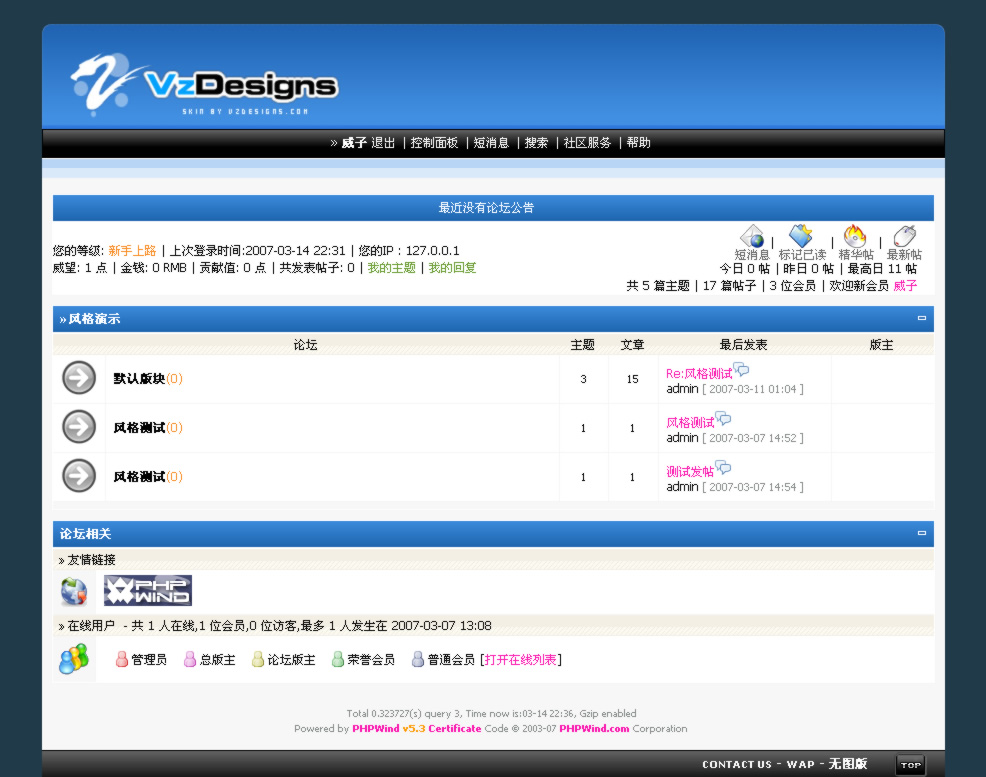Collapse the 论坛相关 section
Screen dimensions: 986x777
[x=922, y=533]
